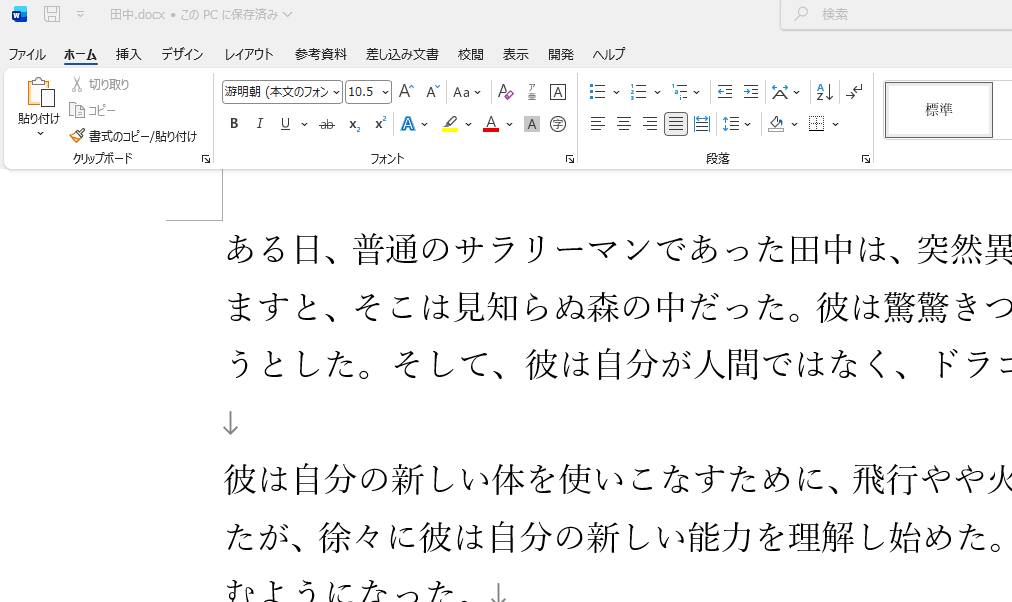Open クリップボード dialog launcher
Screen dimensions: 1012x602
(206, 159)
